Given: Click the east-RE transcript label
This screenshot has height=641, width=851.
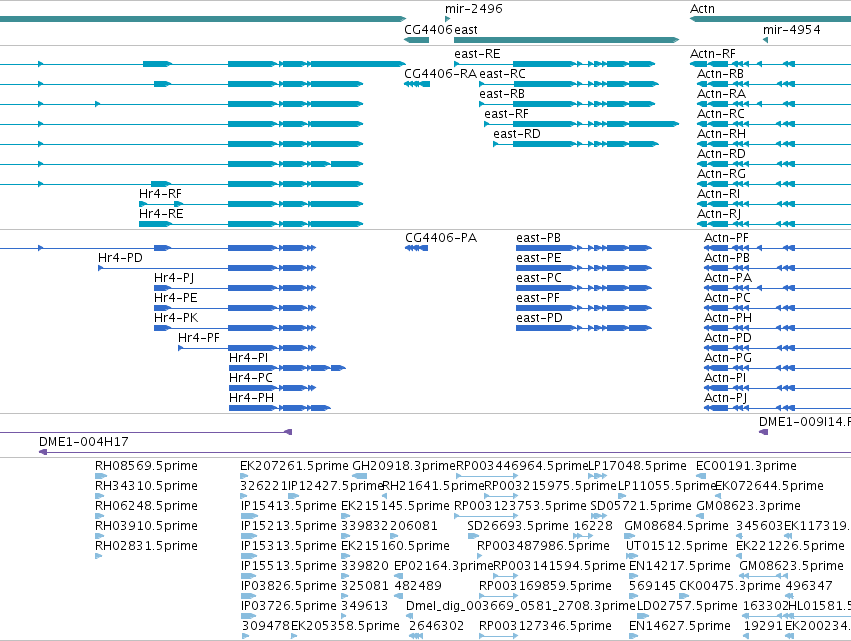Looking at the screenshot, I should [477, 54].
